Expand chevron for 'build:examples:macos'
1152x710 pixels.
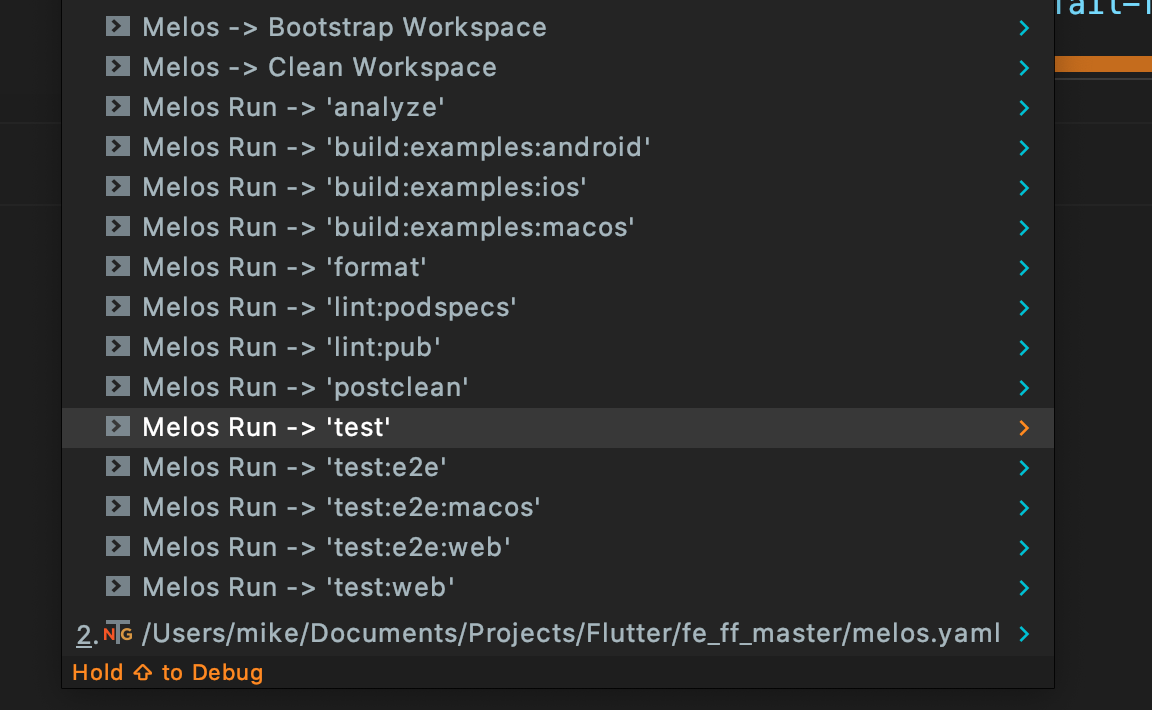(1024, 228)
